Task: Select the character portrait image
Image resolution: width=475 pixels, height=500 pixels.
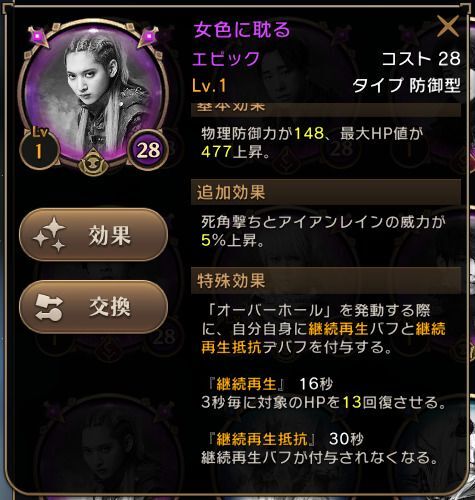Action: pyautogui.click(x=93, y=97)
